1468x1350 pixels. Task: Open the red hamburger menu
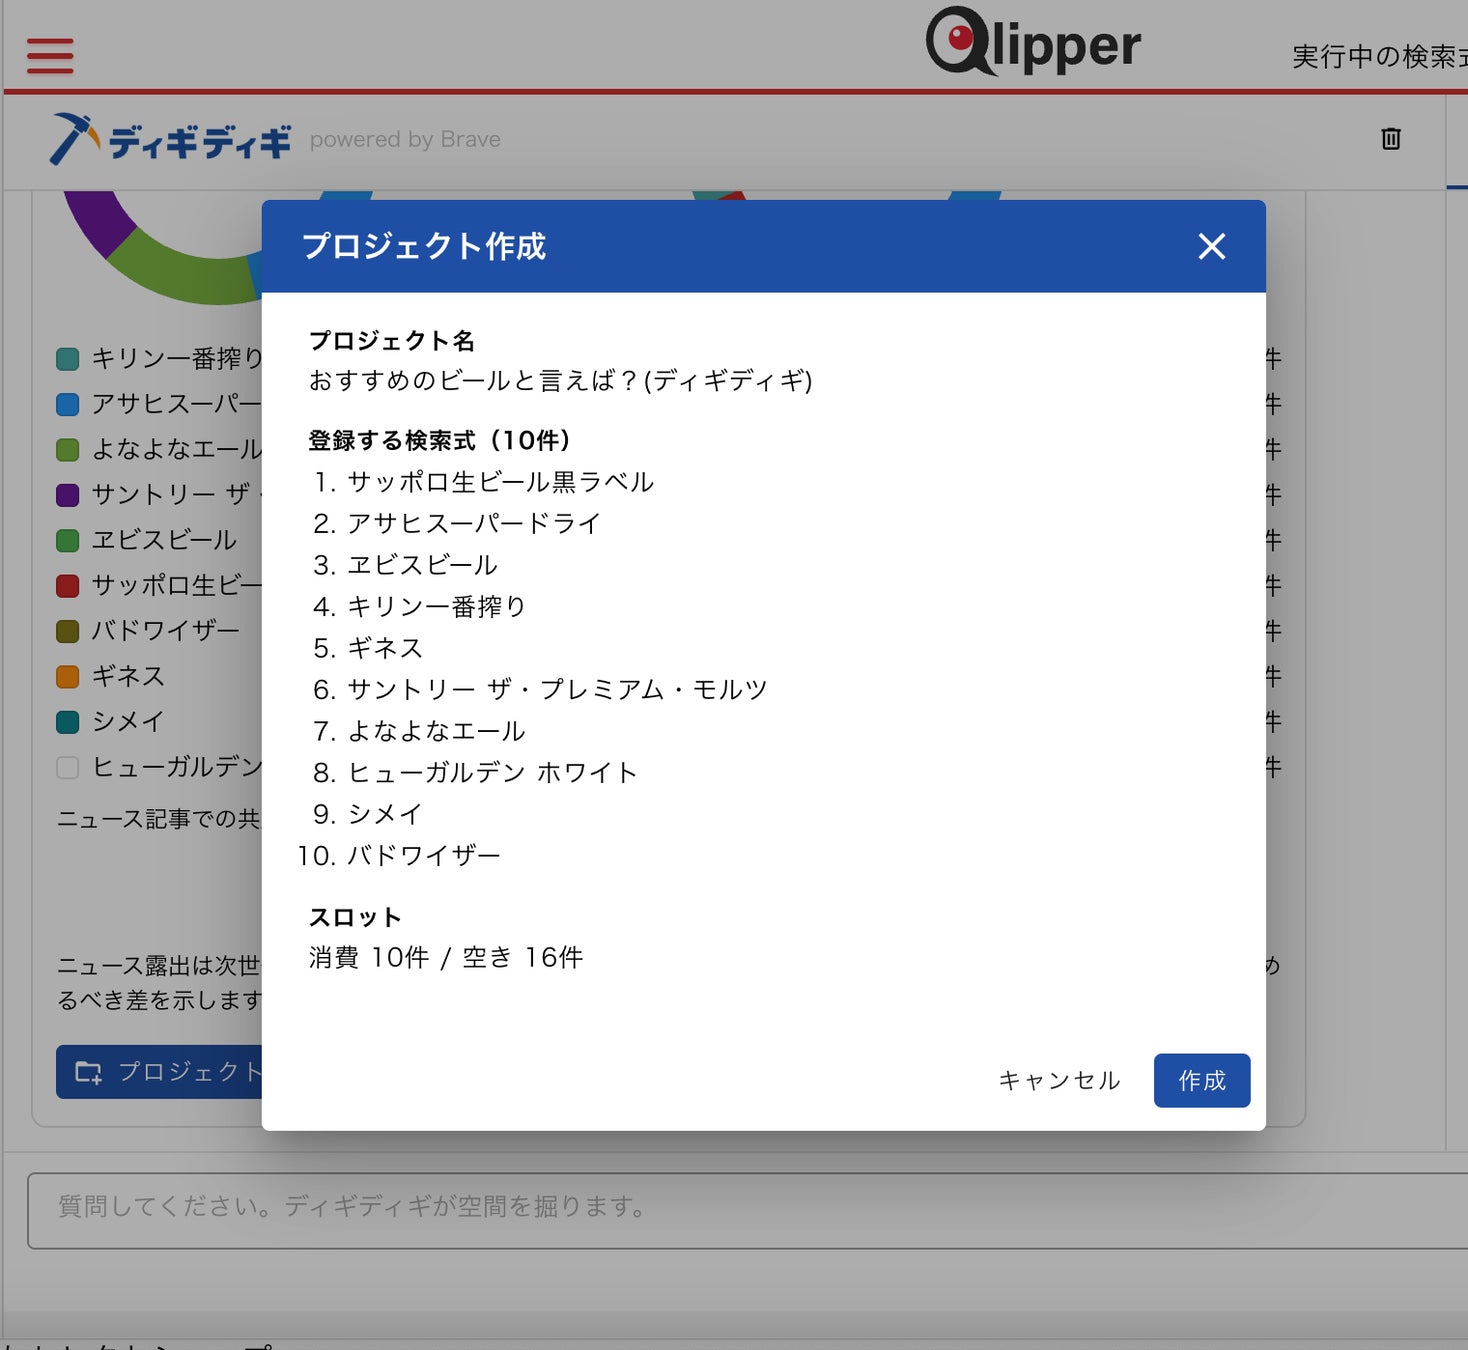[50, 56]
